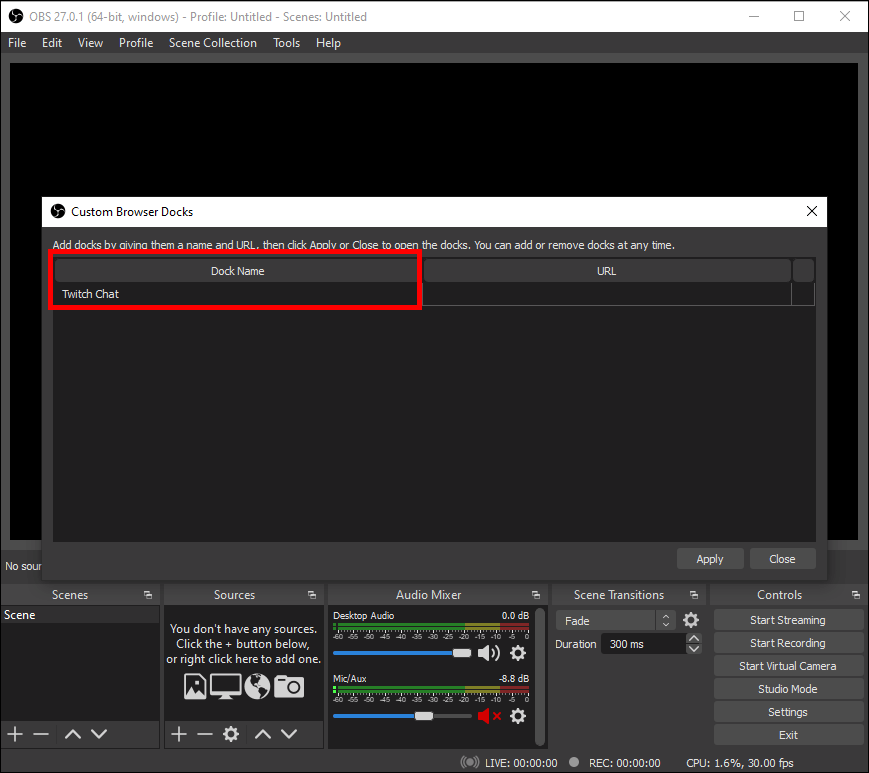Select the Twitch Chat dock name cell
The height and width of the screenshot is (773, 869).
pyautogui.click(x=238, y=294)
